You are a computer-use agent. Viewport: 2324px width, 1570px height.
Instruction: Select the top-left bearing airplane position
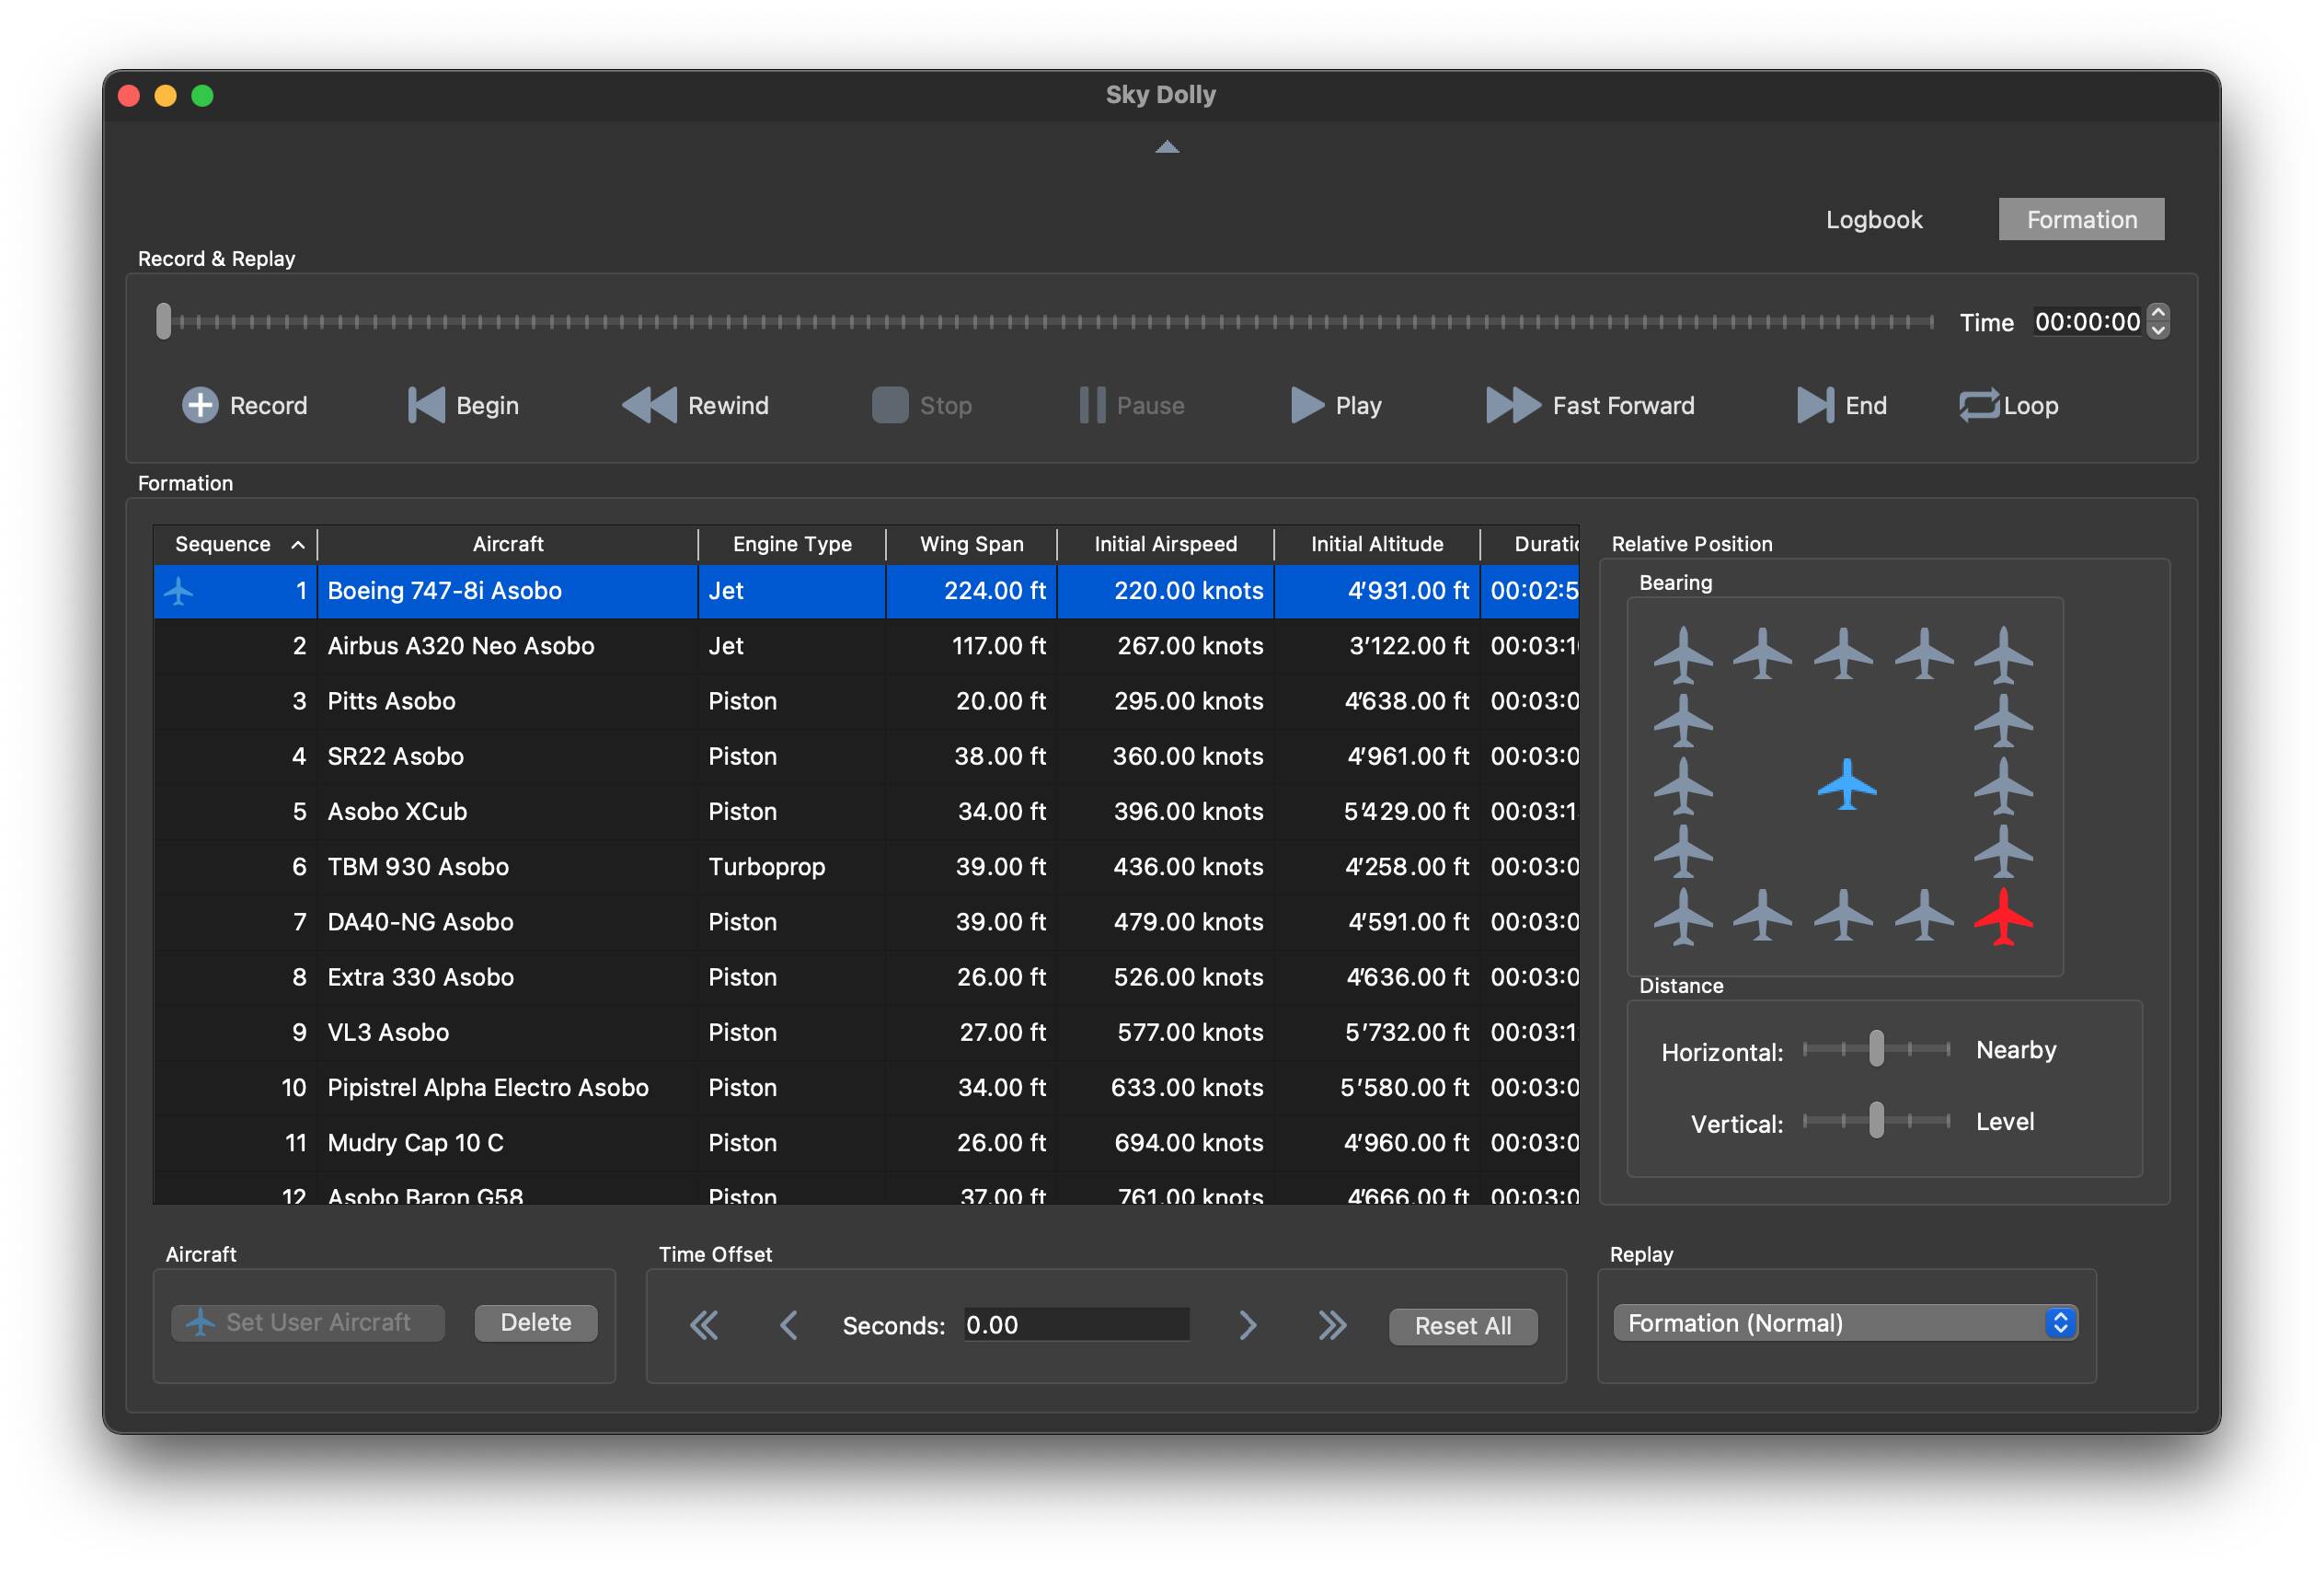pyautogui.click(x=1683, y=654)
